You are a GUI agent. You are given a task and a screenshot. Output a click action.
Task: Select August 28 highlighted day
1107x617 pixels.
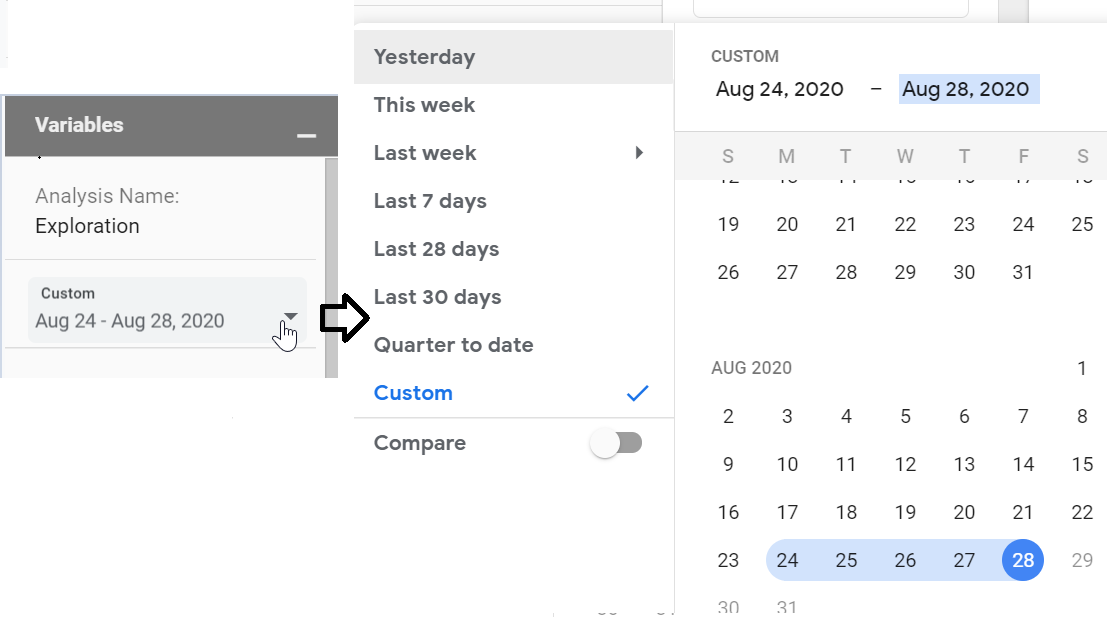(x=1023, y=560)
